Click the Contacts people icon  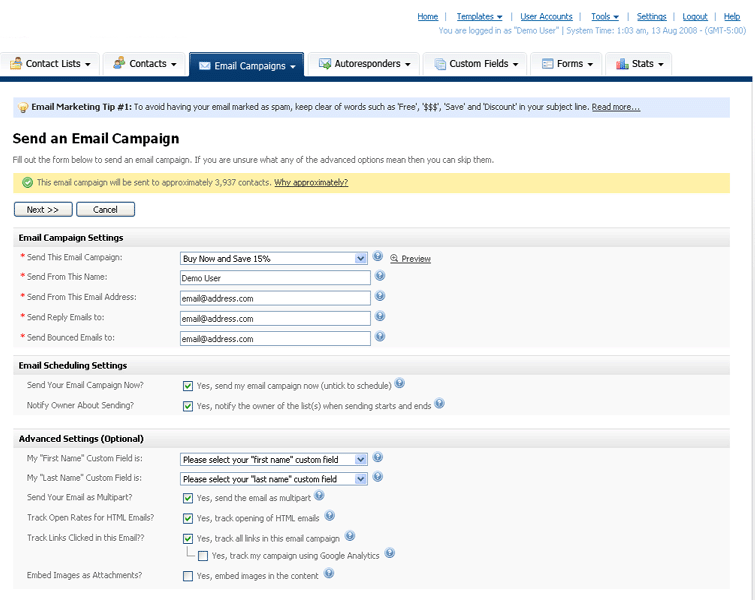click(x=119, y=63)
